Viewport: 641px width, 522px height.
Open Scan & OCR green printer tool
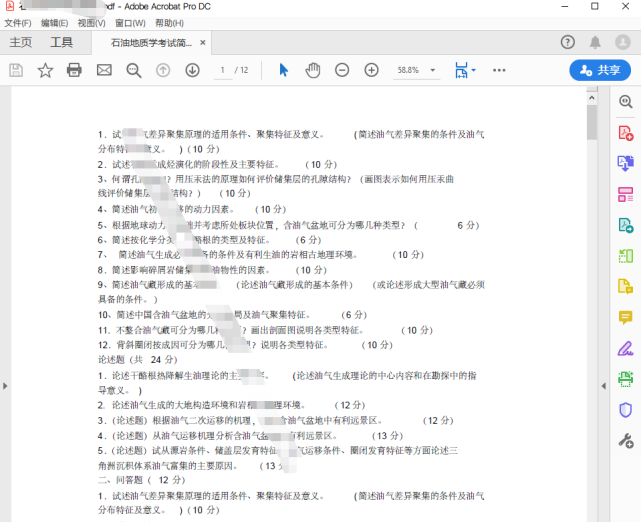[625, 379]
